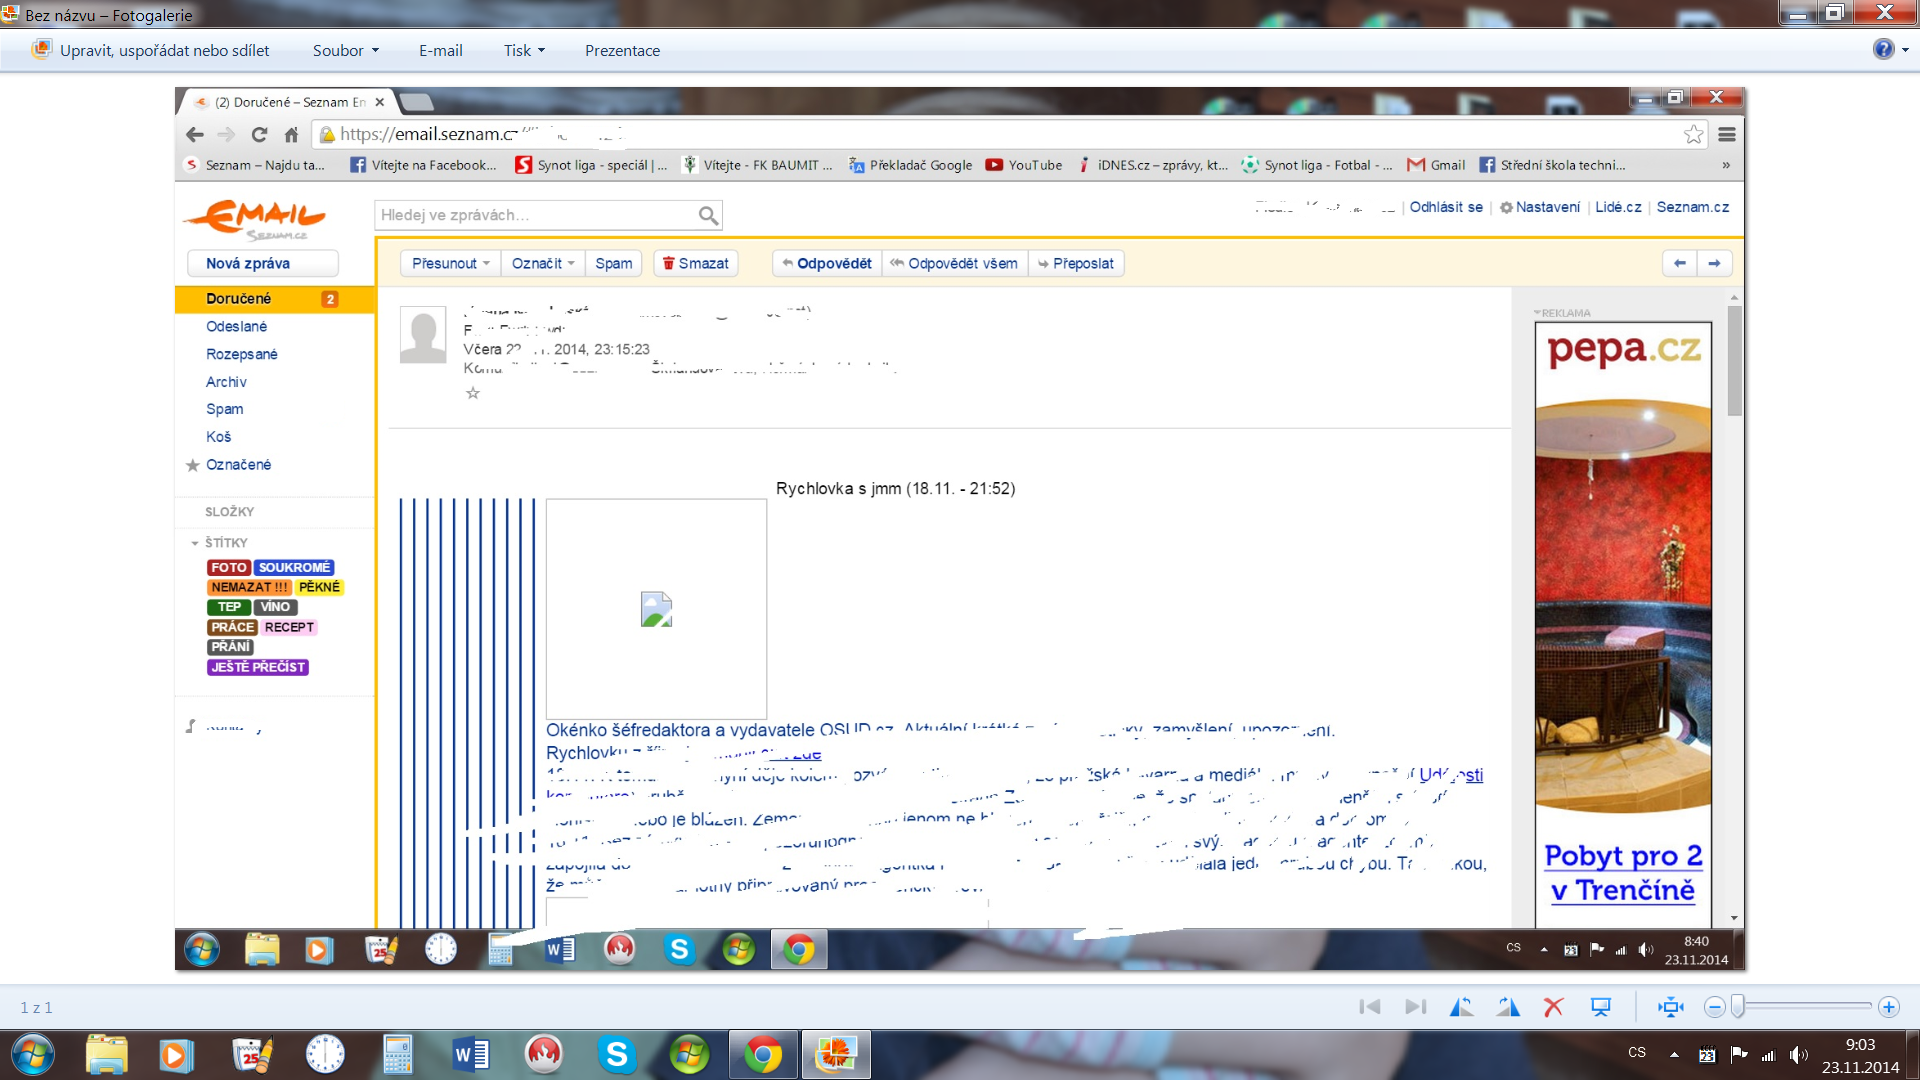
Task: Toggle fit photo to window
Action: [1670, 1007]
